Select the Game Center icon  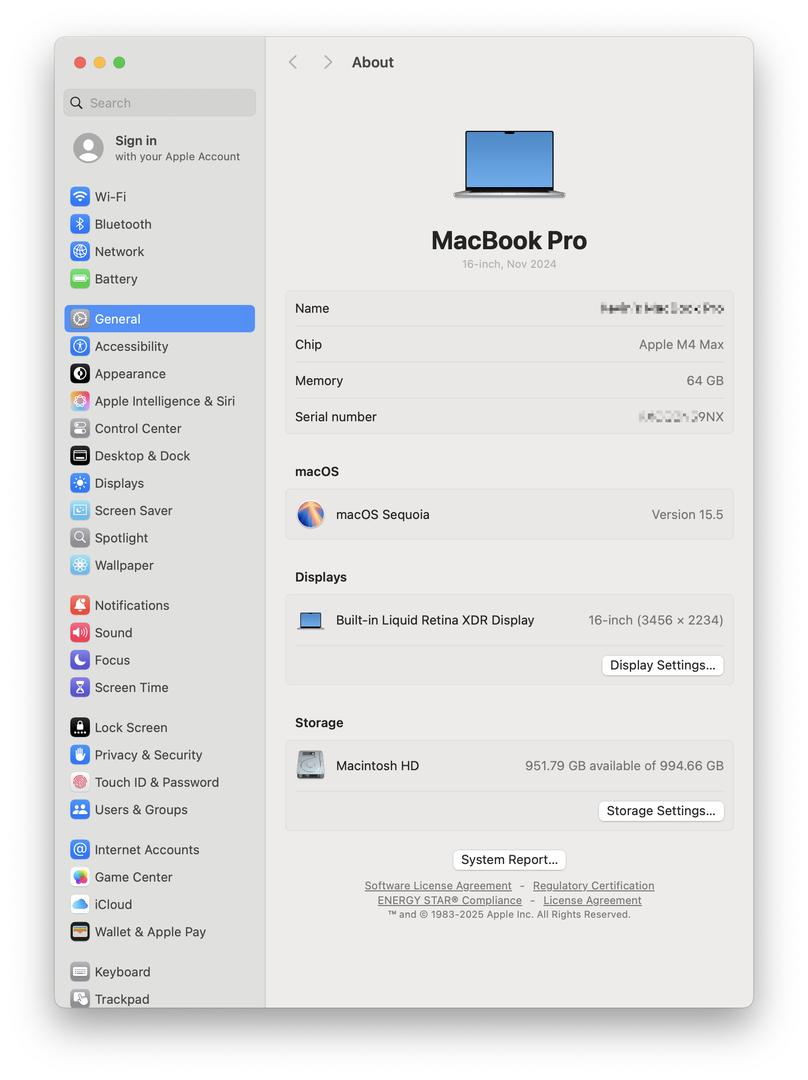pyautogui.click(x=80, y=877)
